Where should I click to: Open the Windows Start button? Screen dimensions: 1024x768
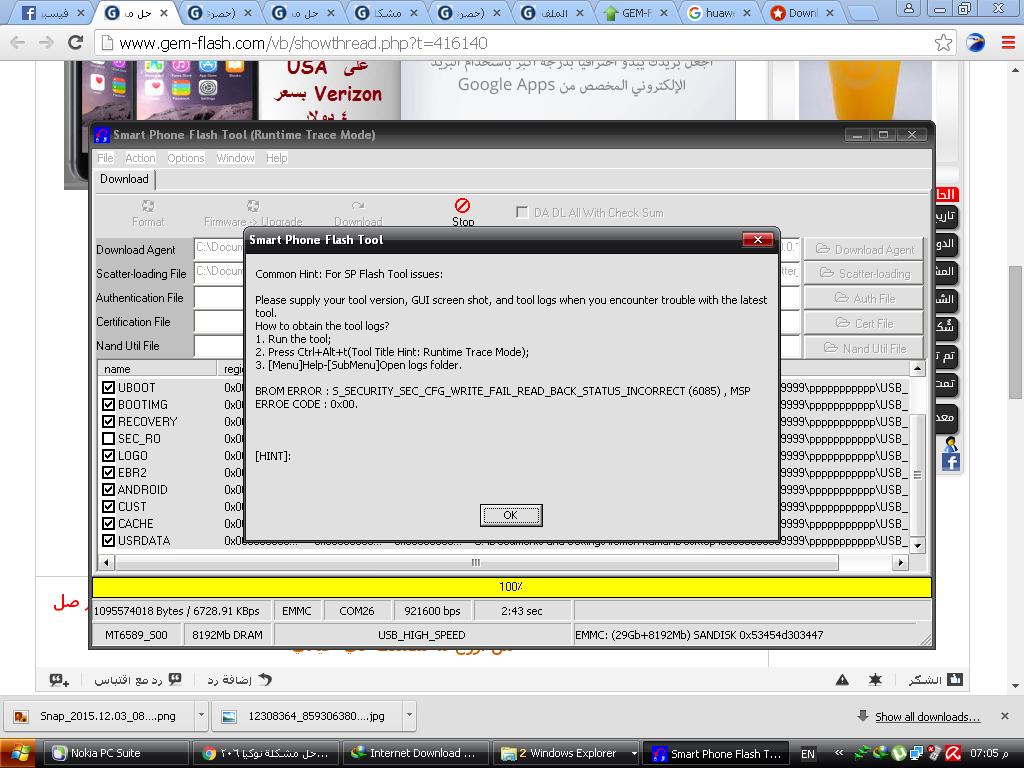click(x=17, y=753)
